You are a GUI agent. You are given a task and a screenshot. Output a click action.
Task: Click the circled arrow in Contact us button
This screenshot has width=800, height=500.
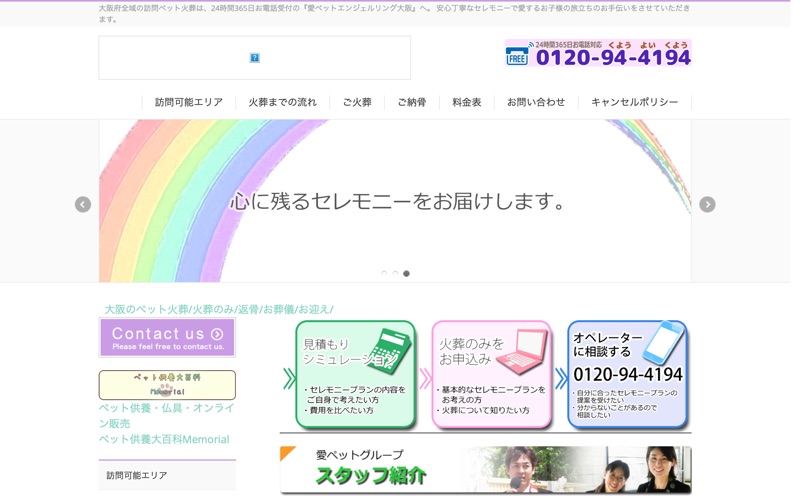(x=217, y=334)
